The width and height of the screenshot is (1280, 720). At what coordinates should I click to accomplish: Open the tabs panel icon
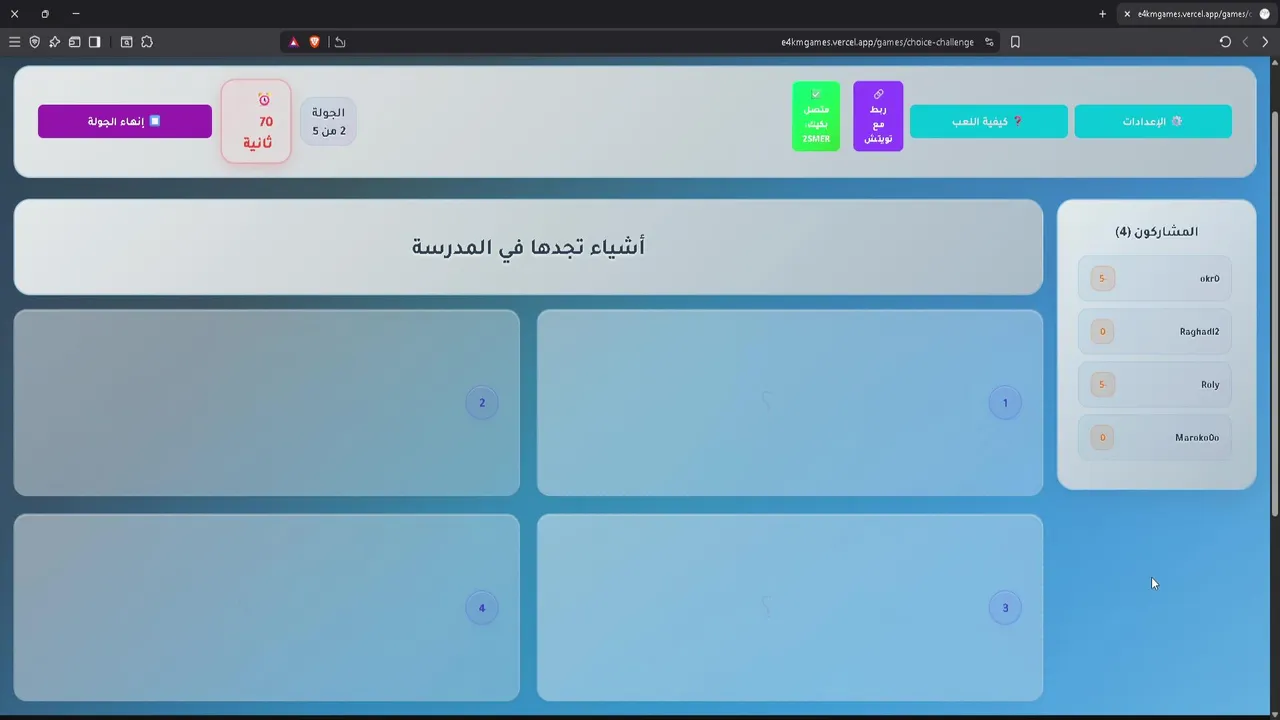[x=74, y=42]
